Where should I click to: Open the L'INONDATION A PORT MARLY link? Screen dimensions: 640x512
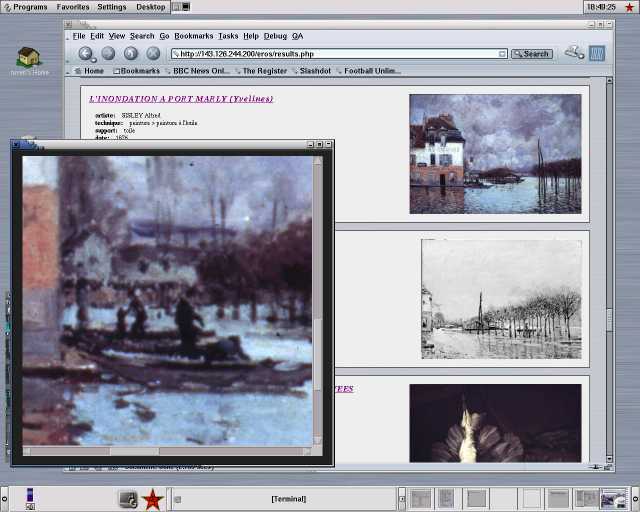(x=181, y=99)
